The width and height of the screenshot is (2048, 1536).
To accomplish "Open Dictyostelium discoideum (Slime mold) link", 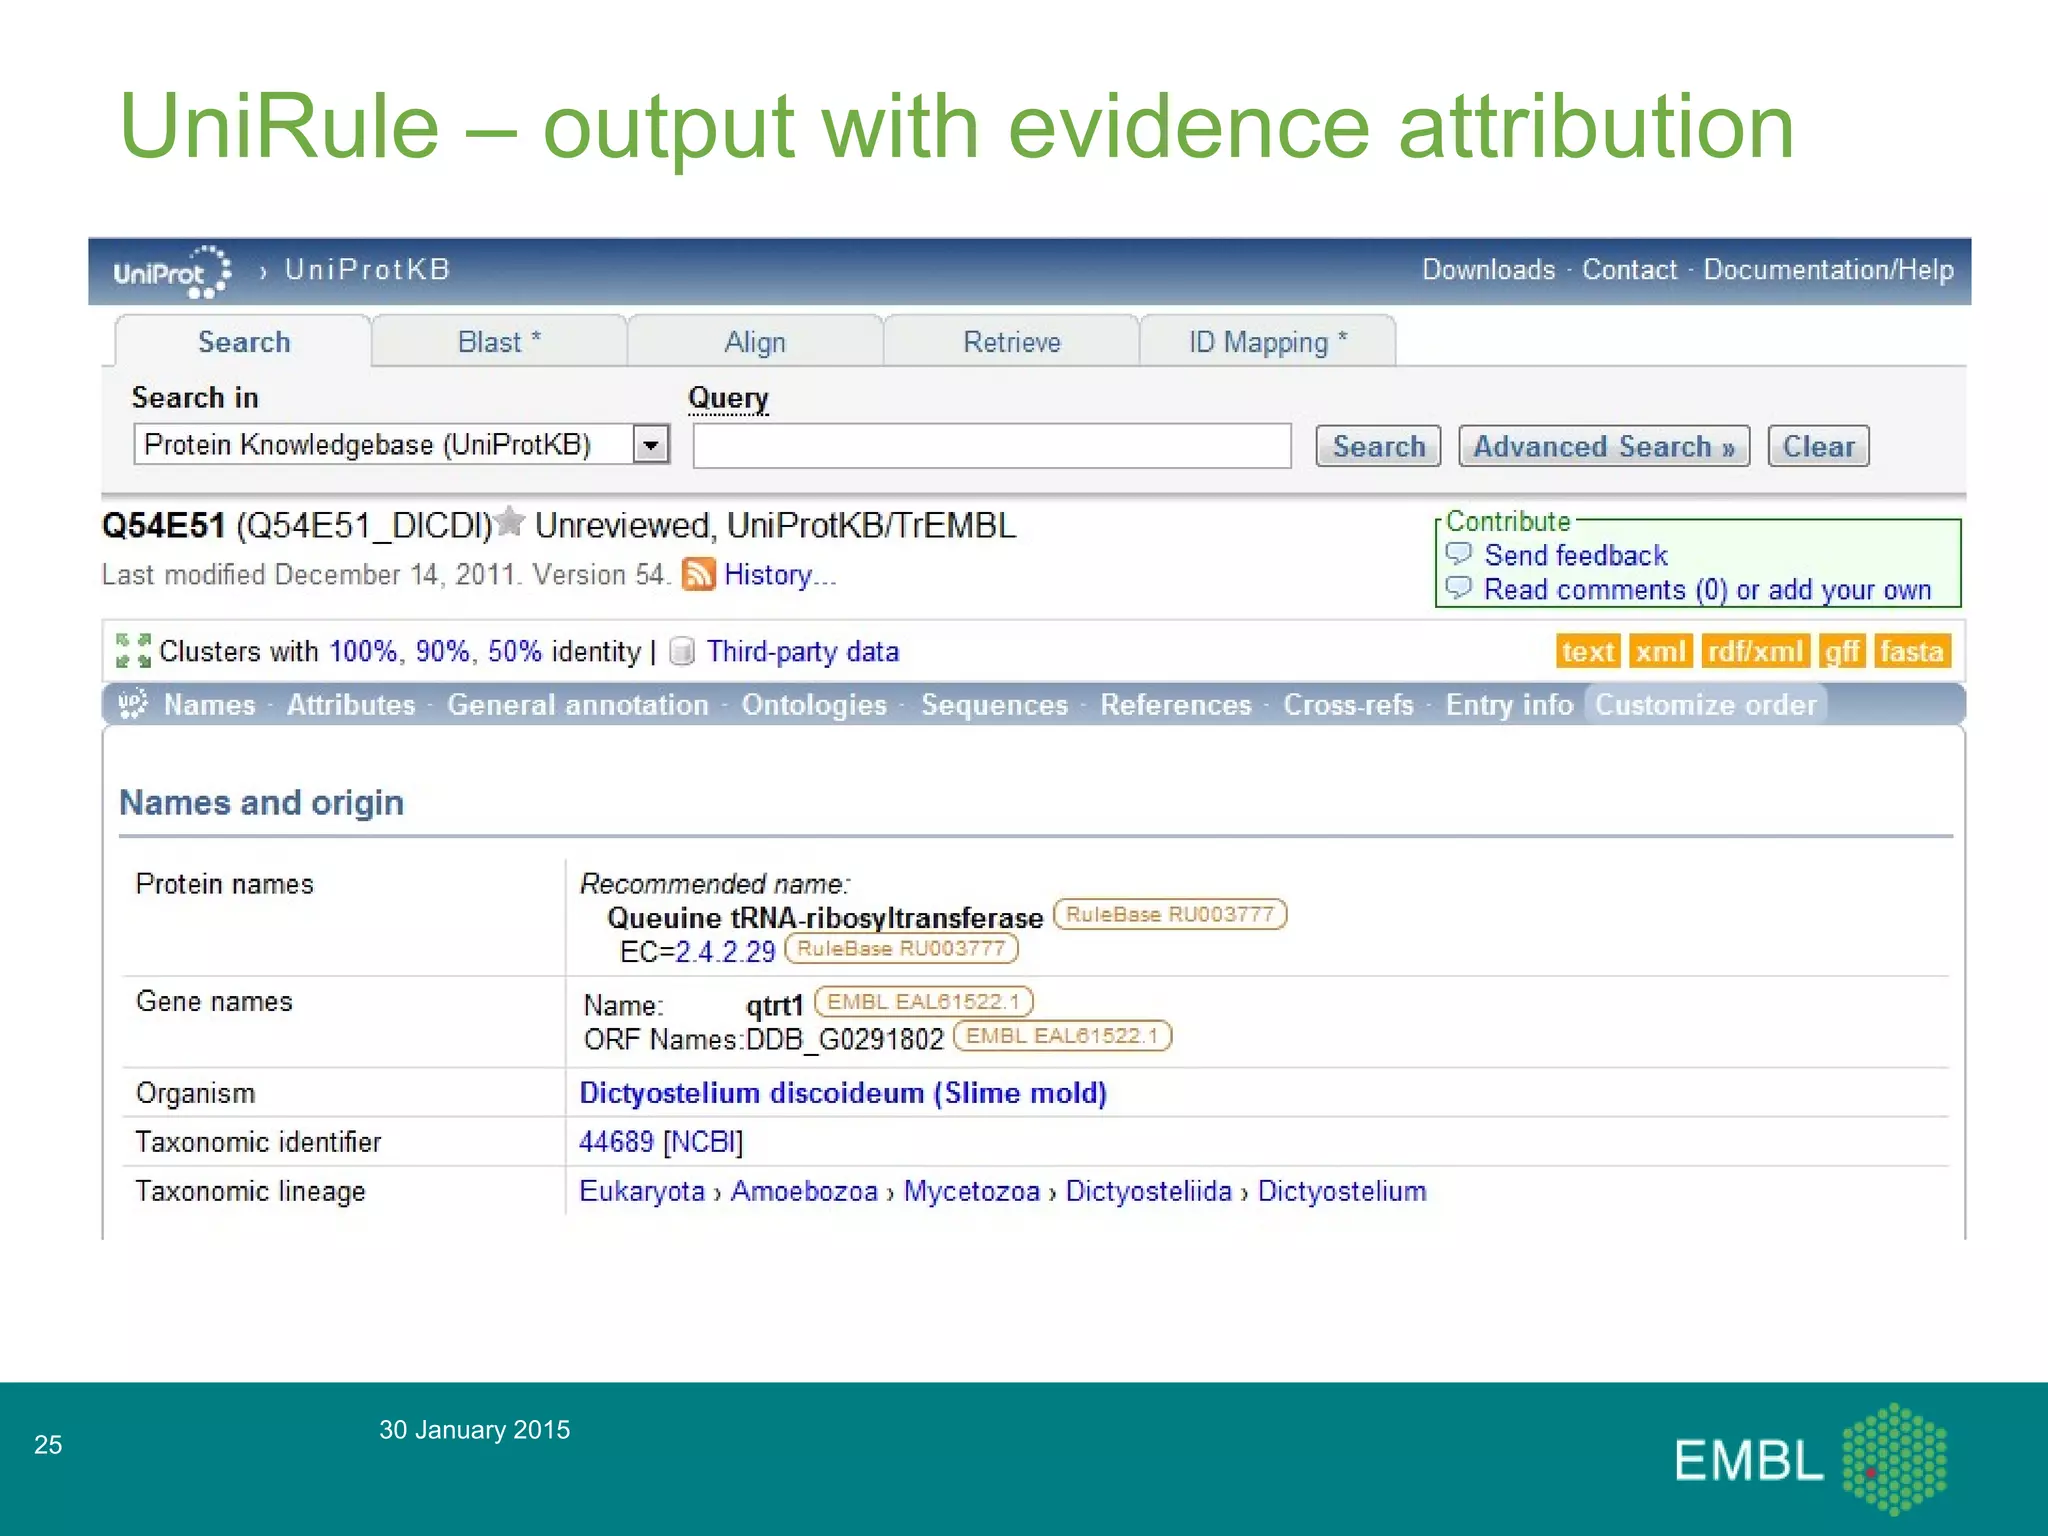I will (x=843, y=1093).
